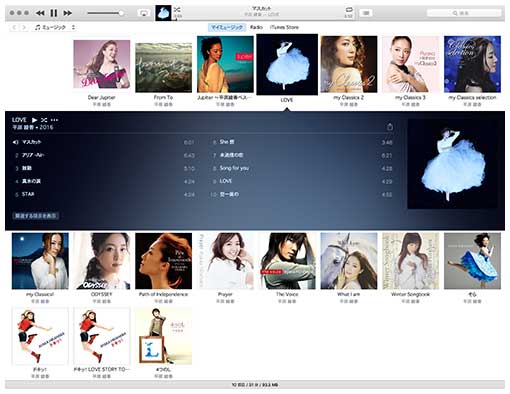The height and width of the screenshot is (394, 510).
Task: Select track 8 Song for you
Action: (302, 168)
